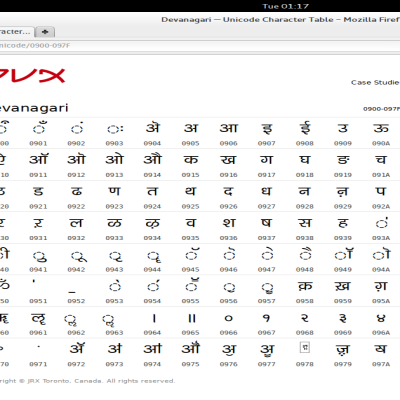Screen dimensions: 400x400
Task: Click the code label 0952
Action: click(76, 301)
